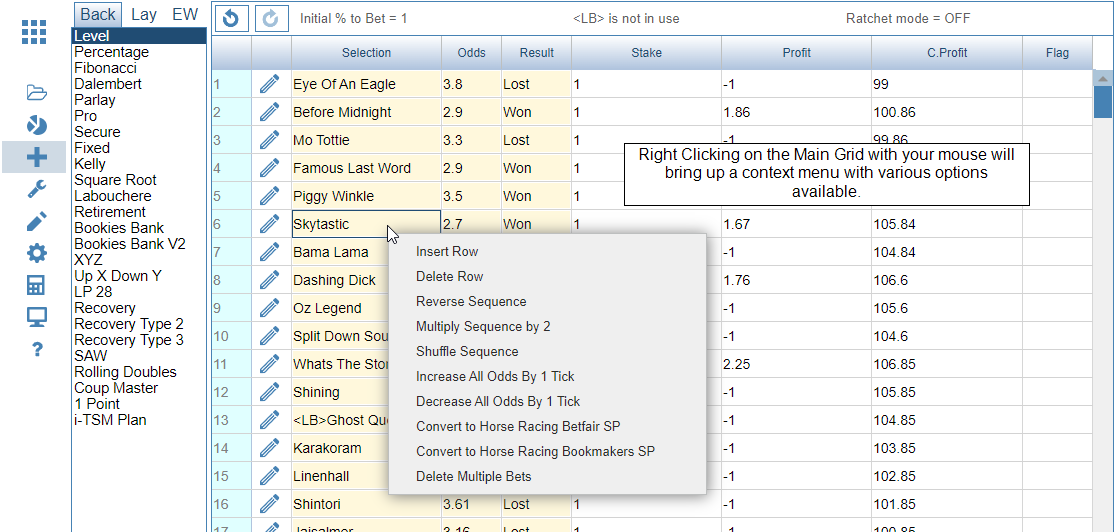The image size is (1114, 532).
Task: Click the monitor display icon in sidebar
Action: tap(36, 317)
